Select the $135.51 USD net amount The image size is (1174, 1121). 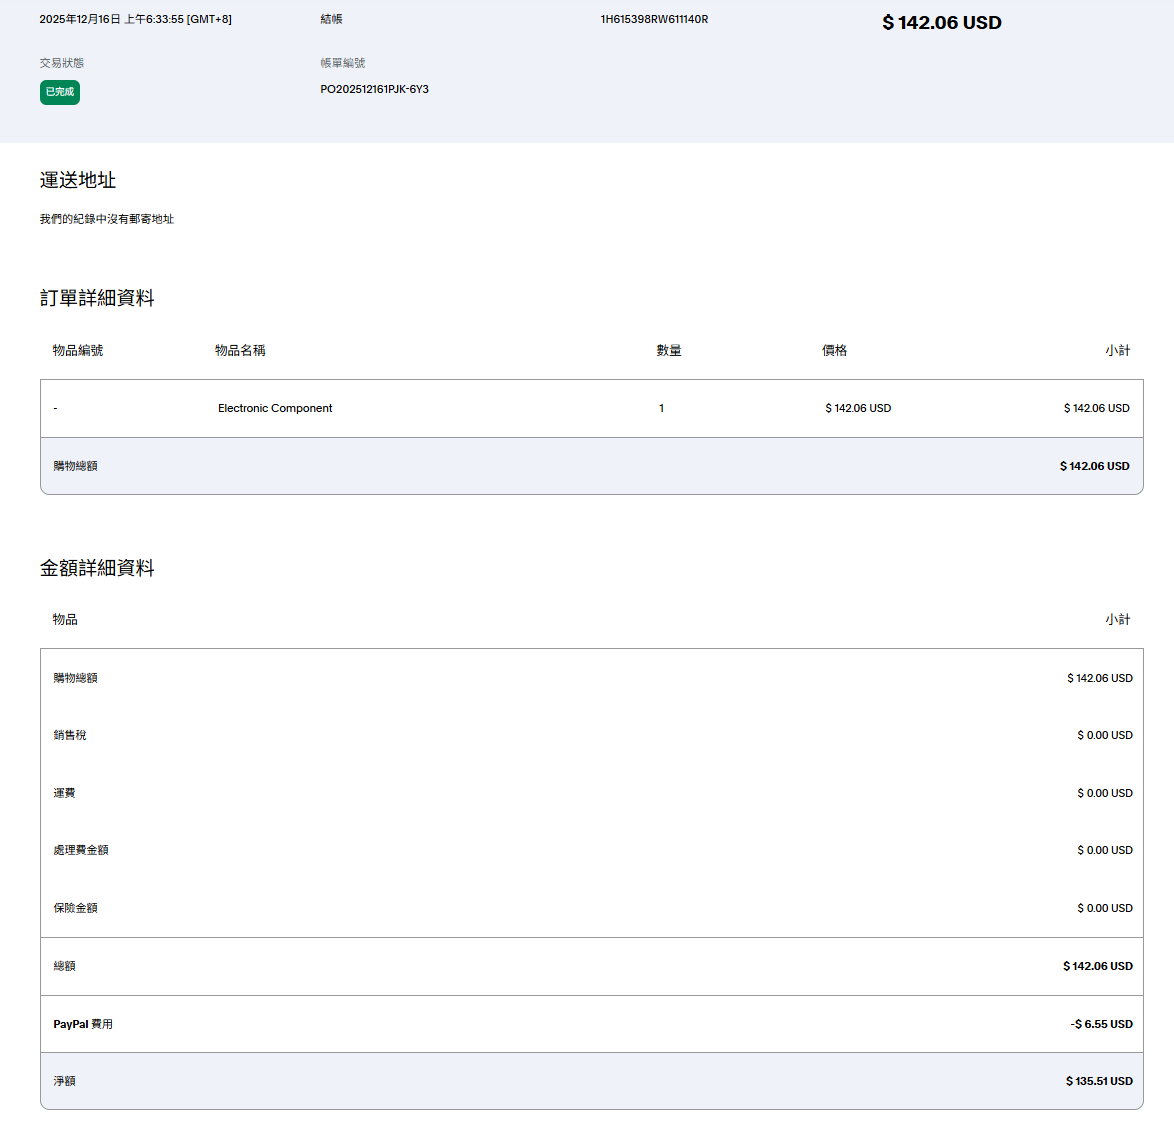click(1099, 1081)
